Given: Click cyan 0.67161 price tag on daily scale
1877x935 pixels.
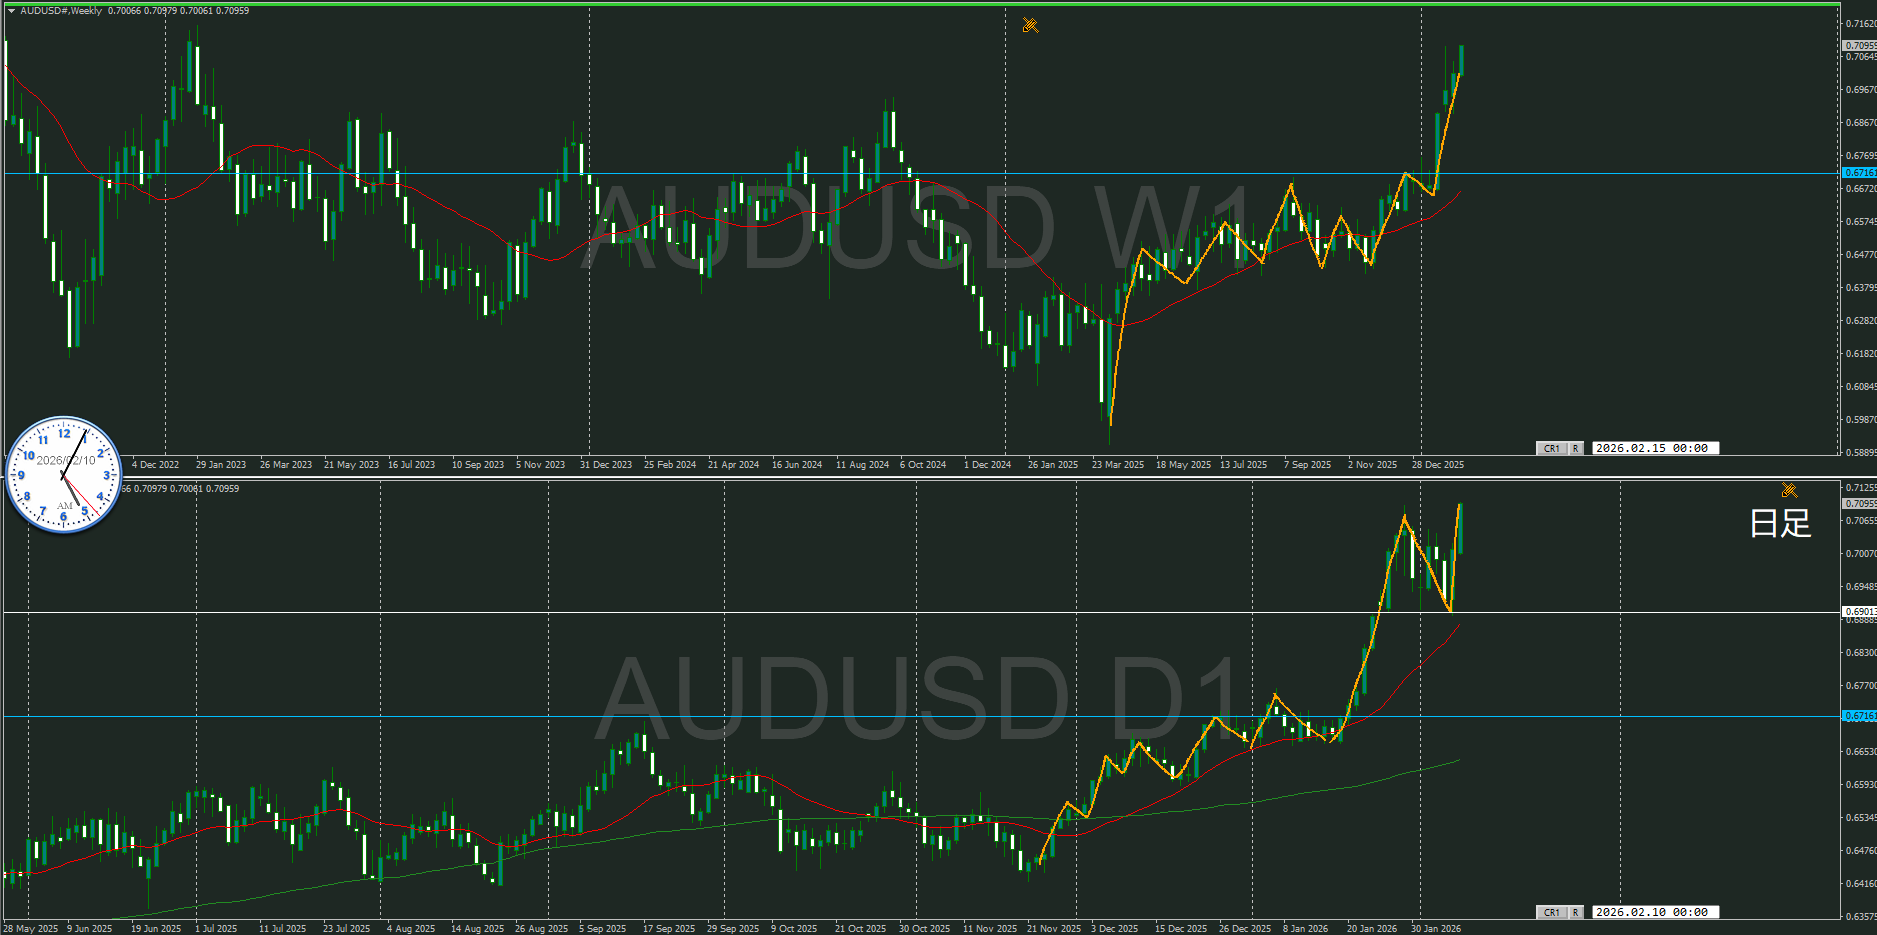Looking at the screenshot, I should tap(1859, 716).
